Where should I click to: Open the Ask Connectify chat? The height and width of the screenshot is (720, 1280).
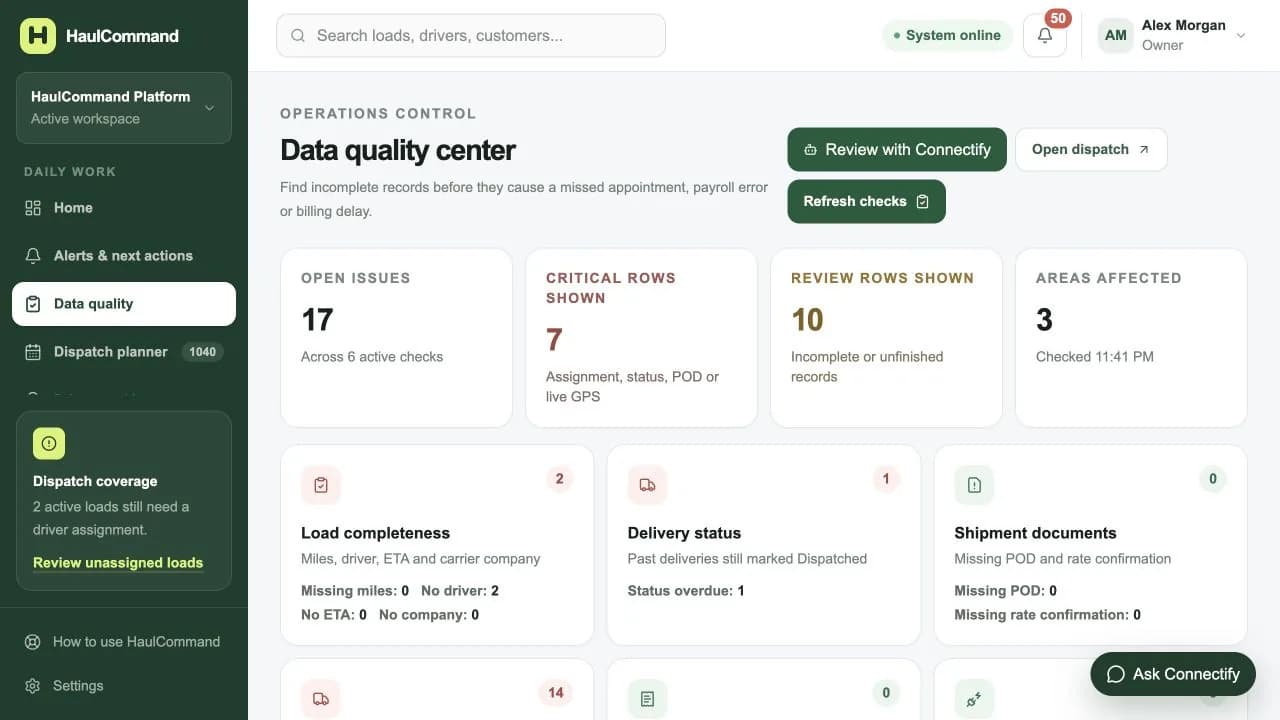pyautogui.click(x=1173, y=674)
